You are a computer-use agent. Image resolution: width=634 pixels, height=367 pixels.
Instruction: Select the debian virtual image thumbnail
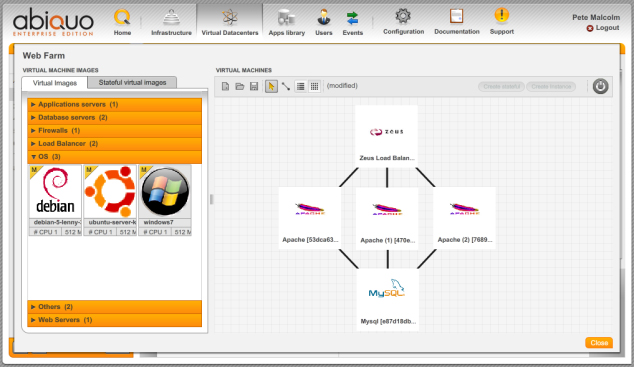click(x=55, y=192)
